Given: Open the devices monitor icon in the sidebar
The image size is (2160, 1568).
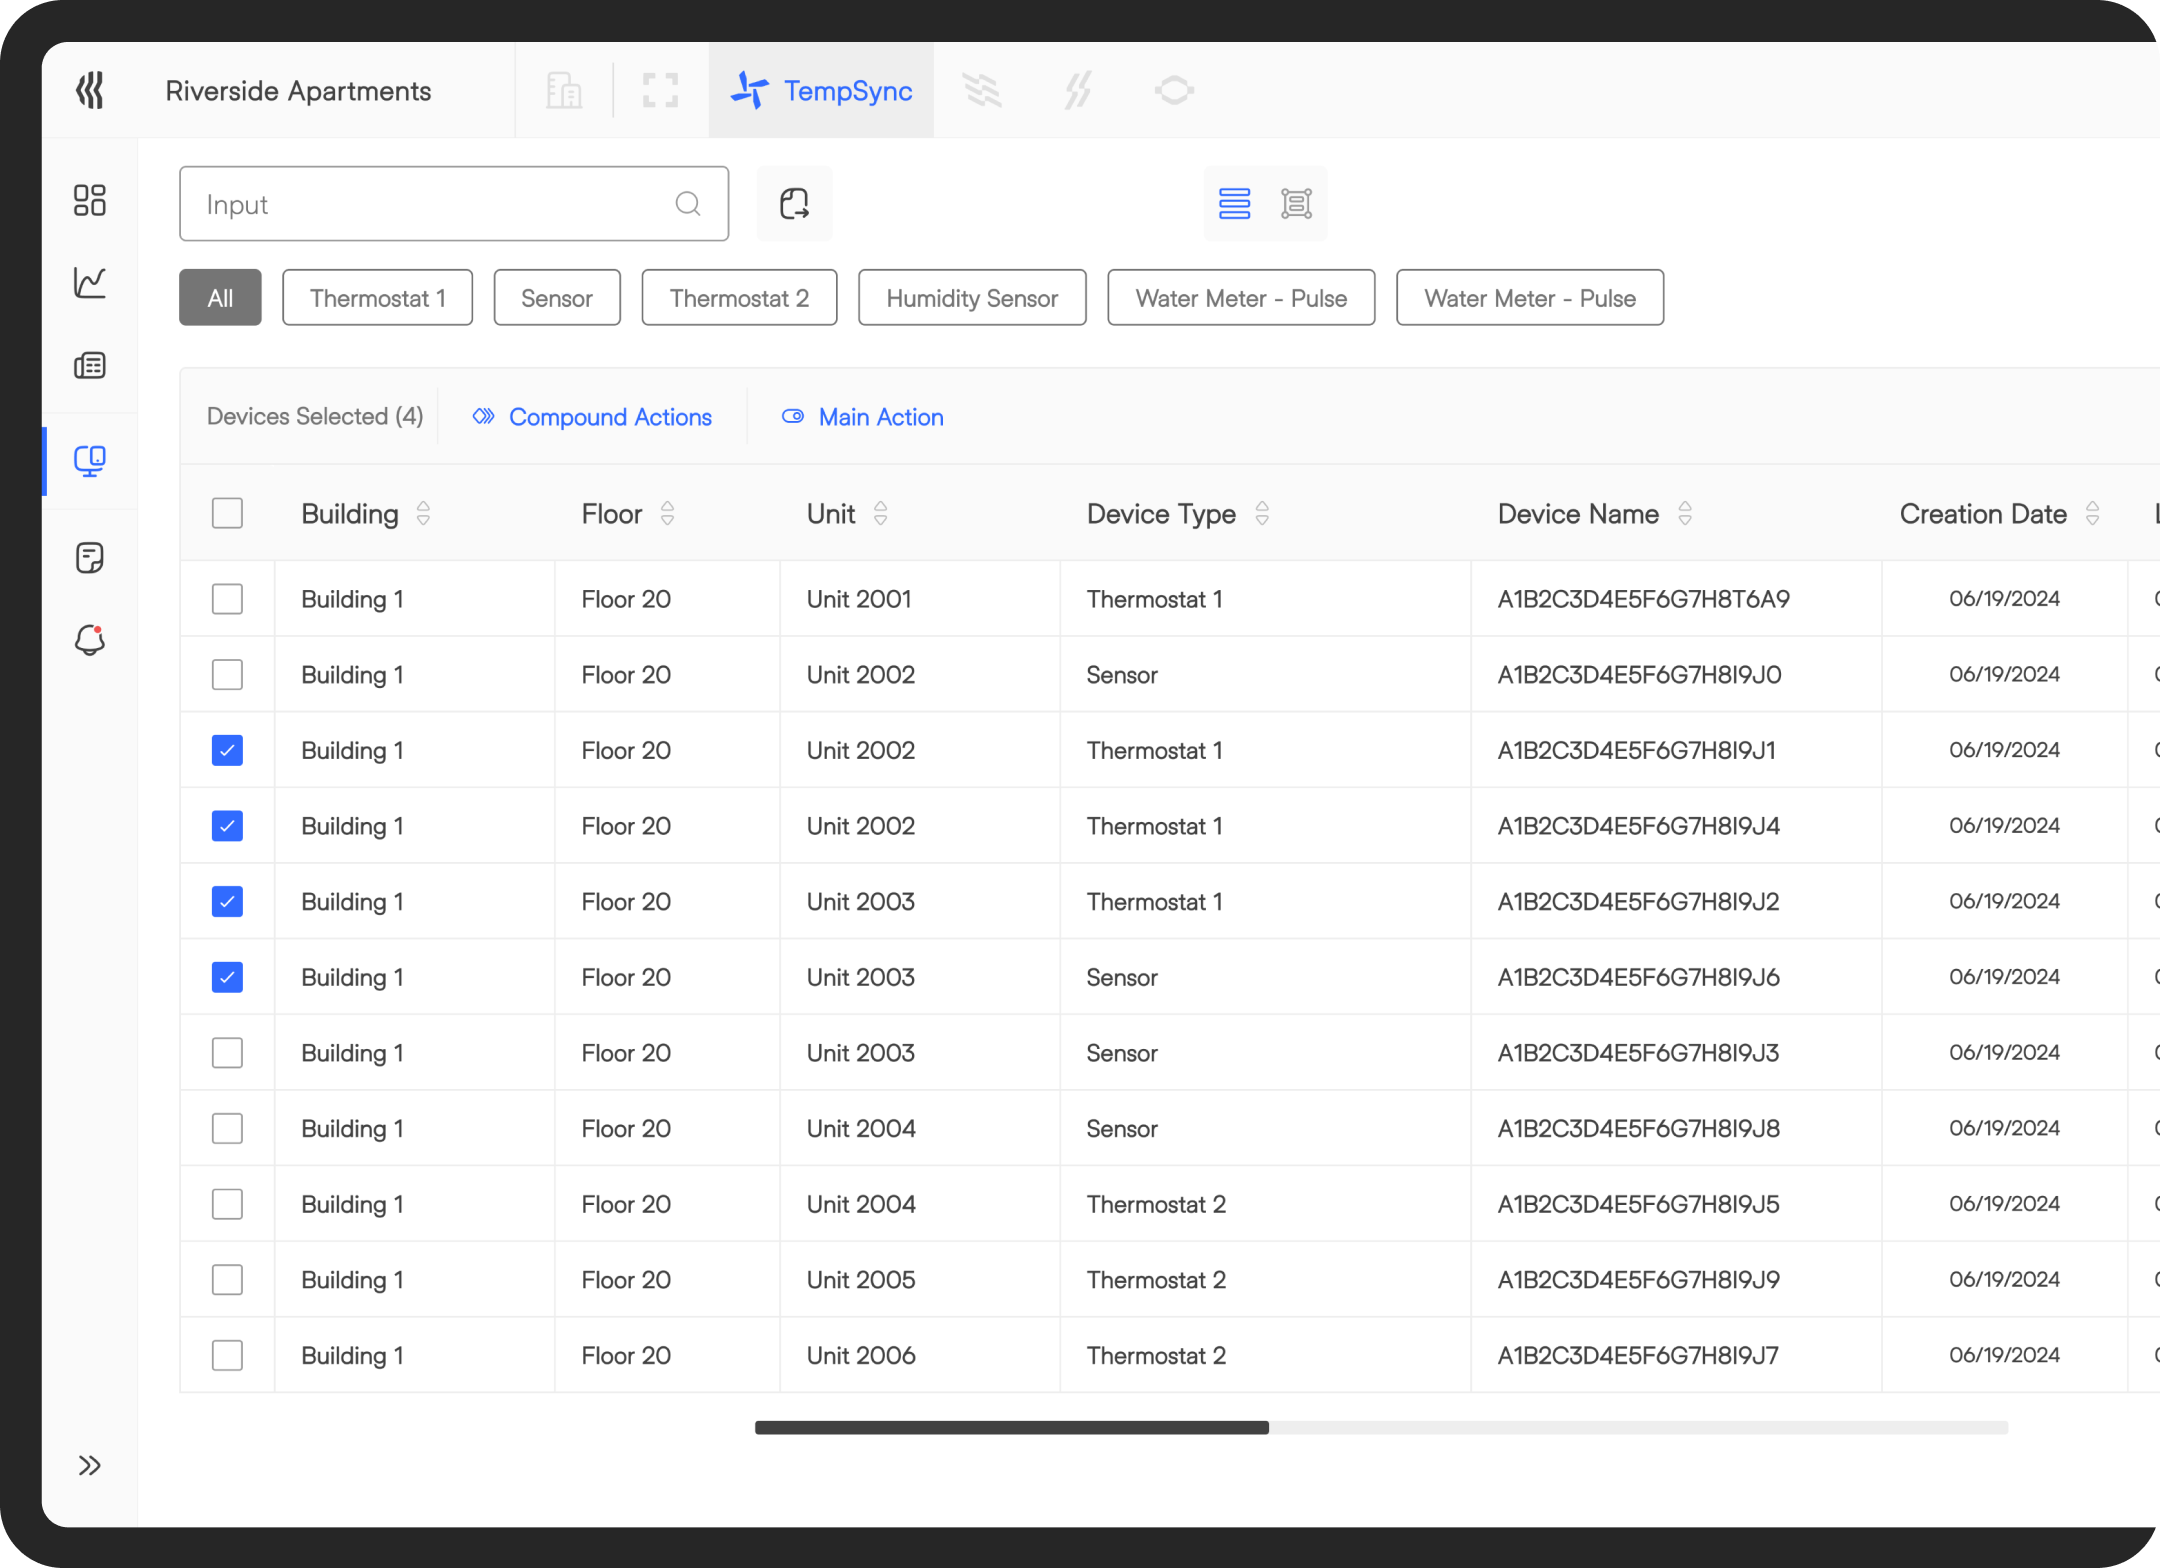Looking at the screenshot, I should coord(90,460).
